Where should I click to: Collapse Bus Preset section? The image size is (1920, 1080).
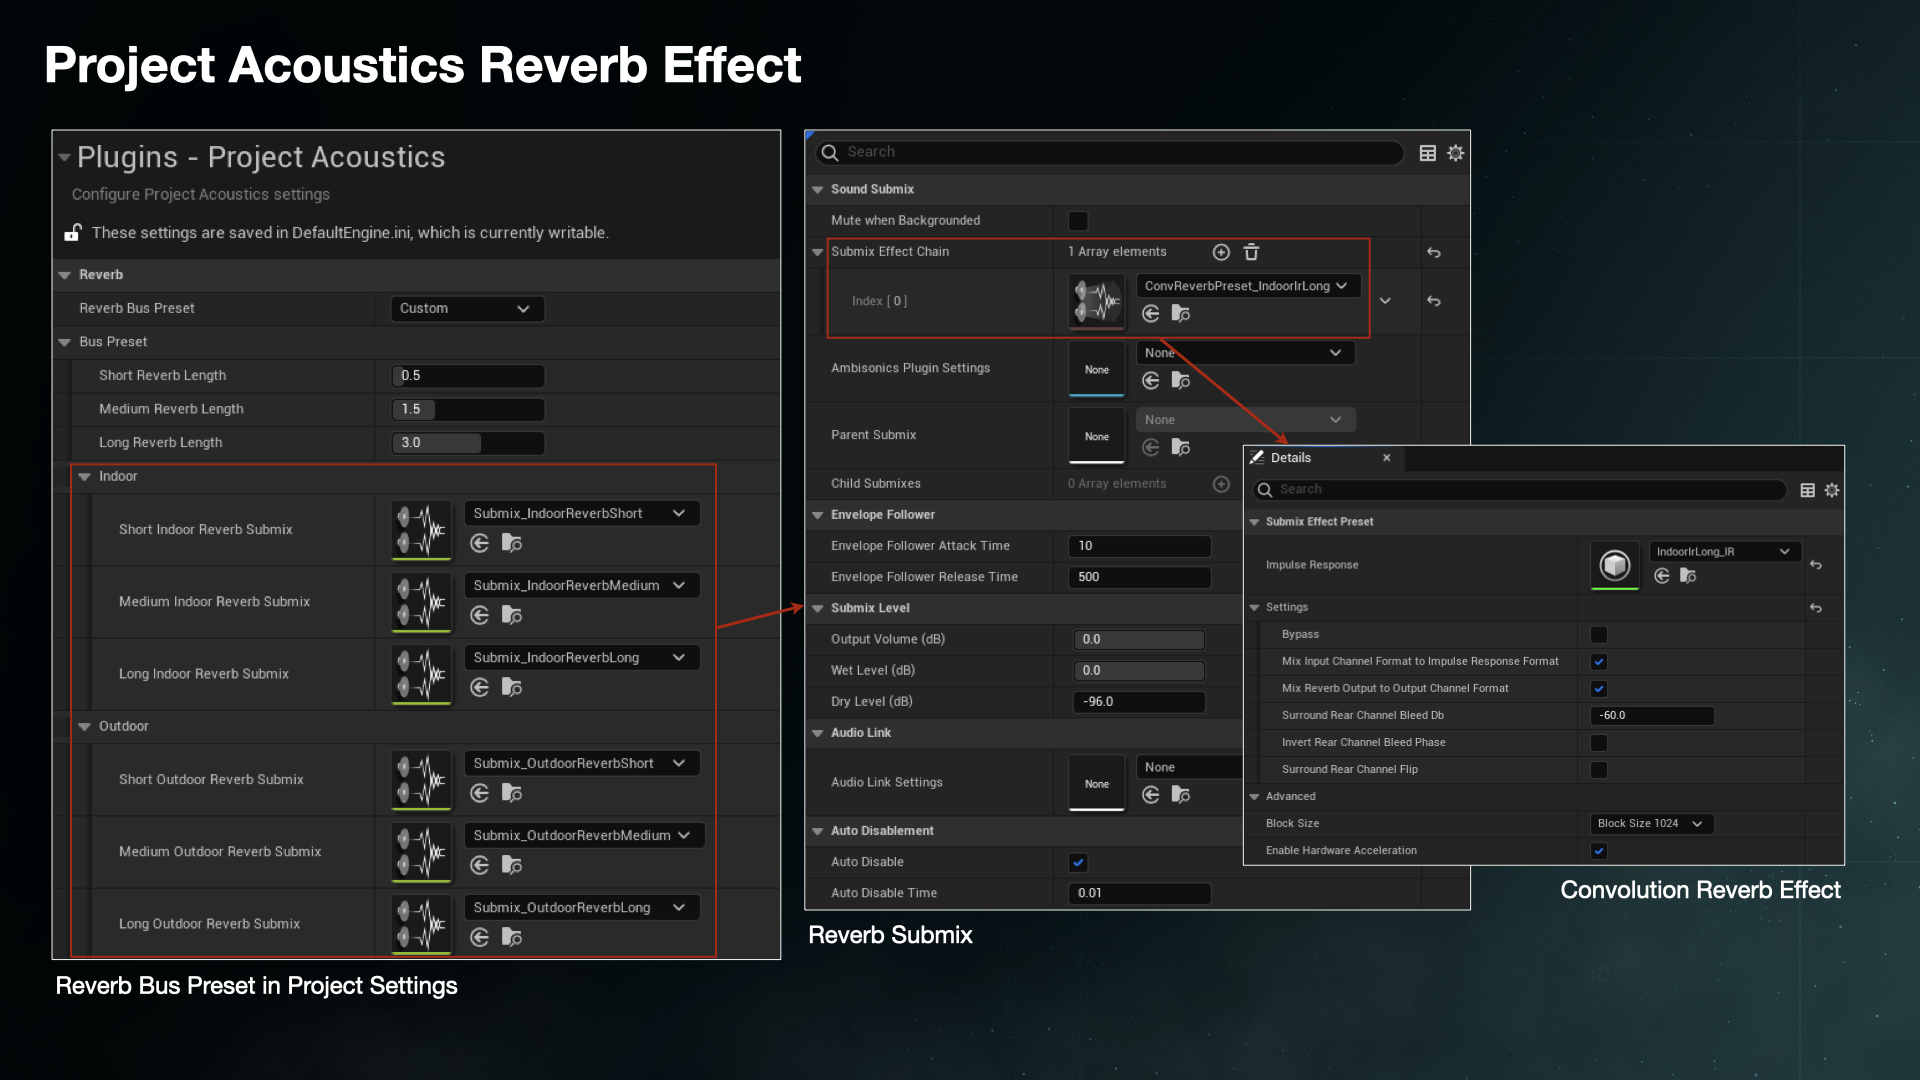65,342
